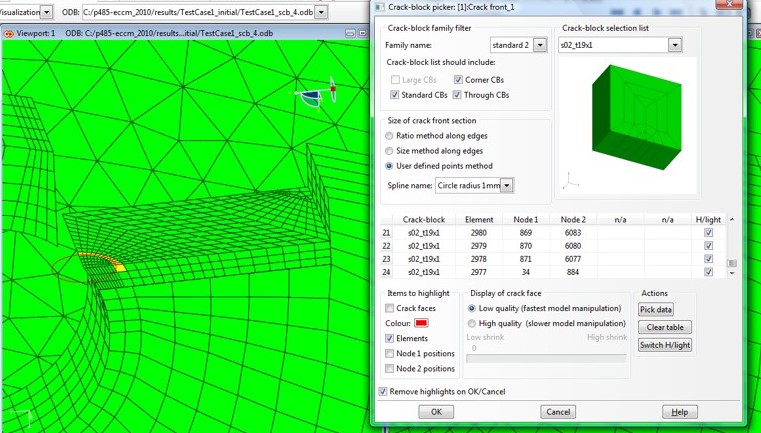Click the Clear table button

[665, 327]
